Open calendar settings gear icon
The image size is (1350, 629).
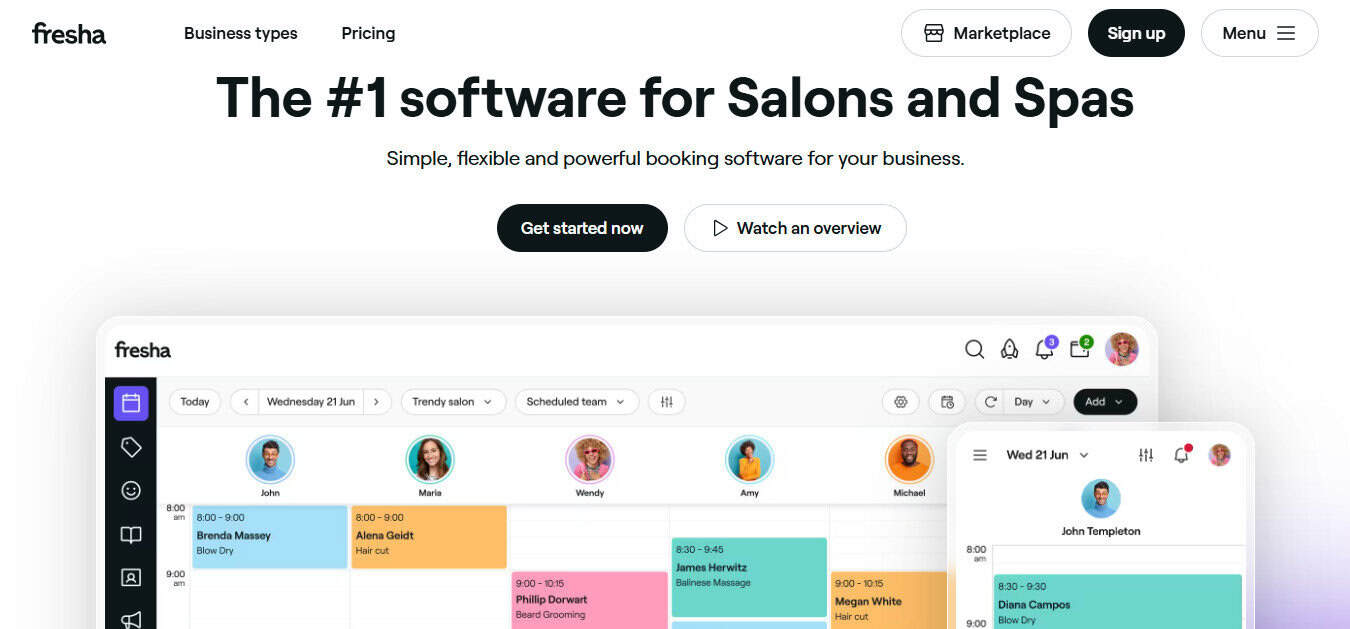(900, 402)
